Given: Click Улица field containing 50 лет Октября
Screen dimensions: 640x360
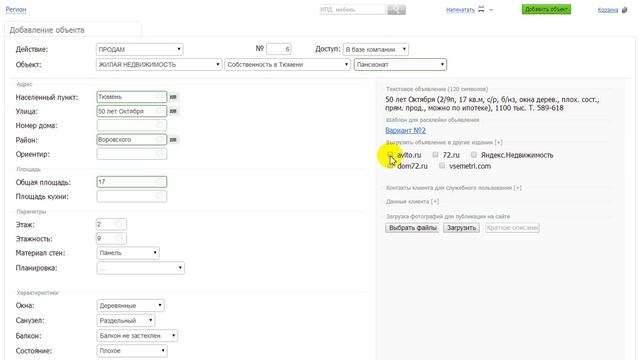Looking at the screenshot, I should coord(131,111).
